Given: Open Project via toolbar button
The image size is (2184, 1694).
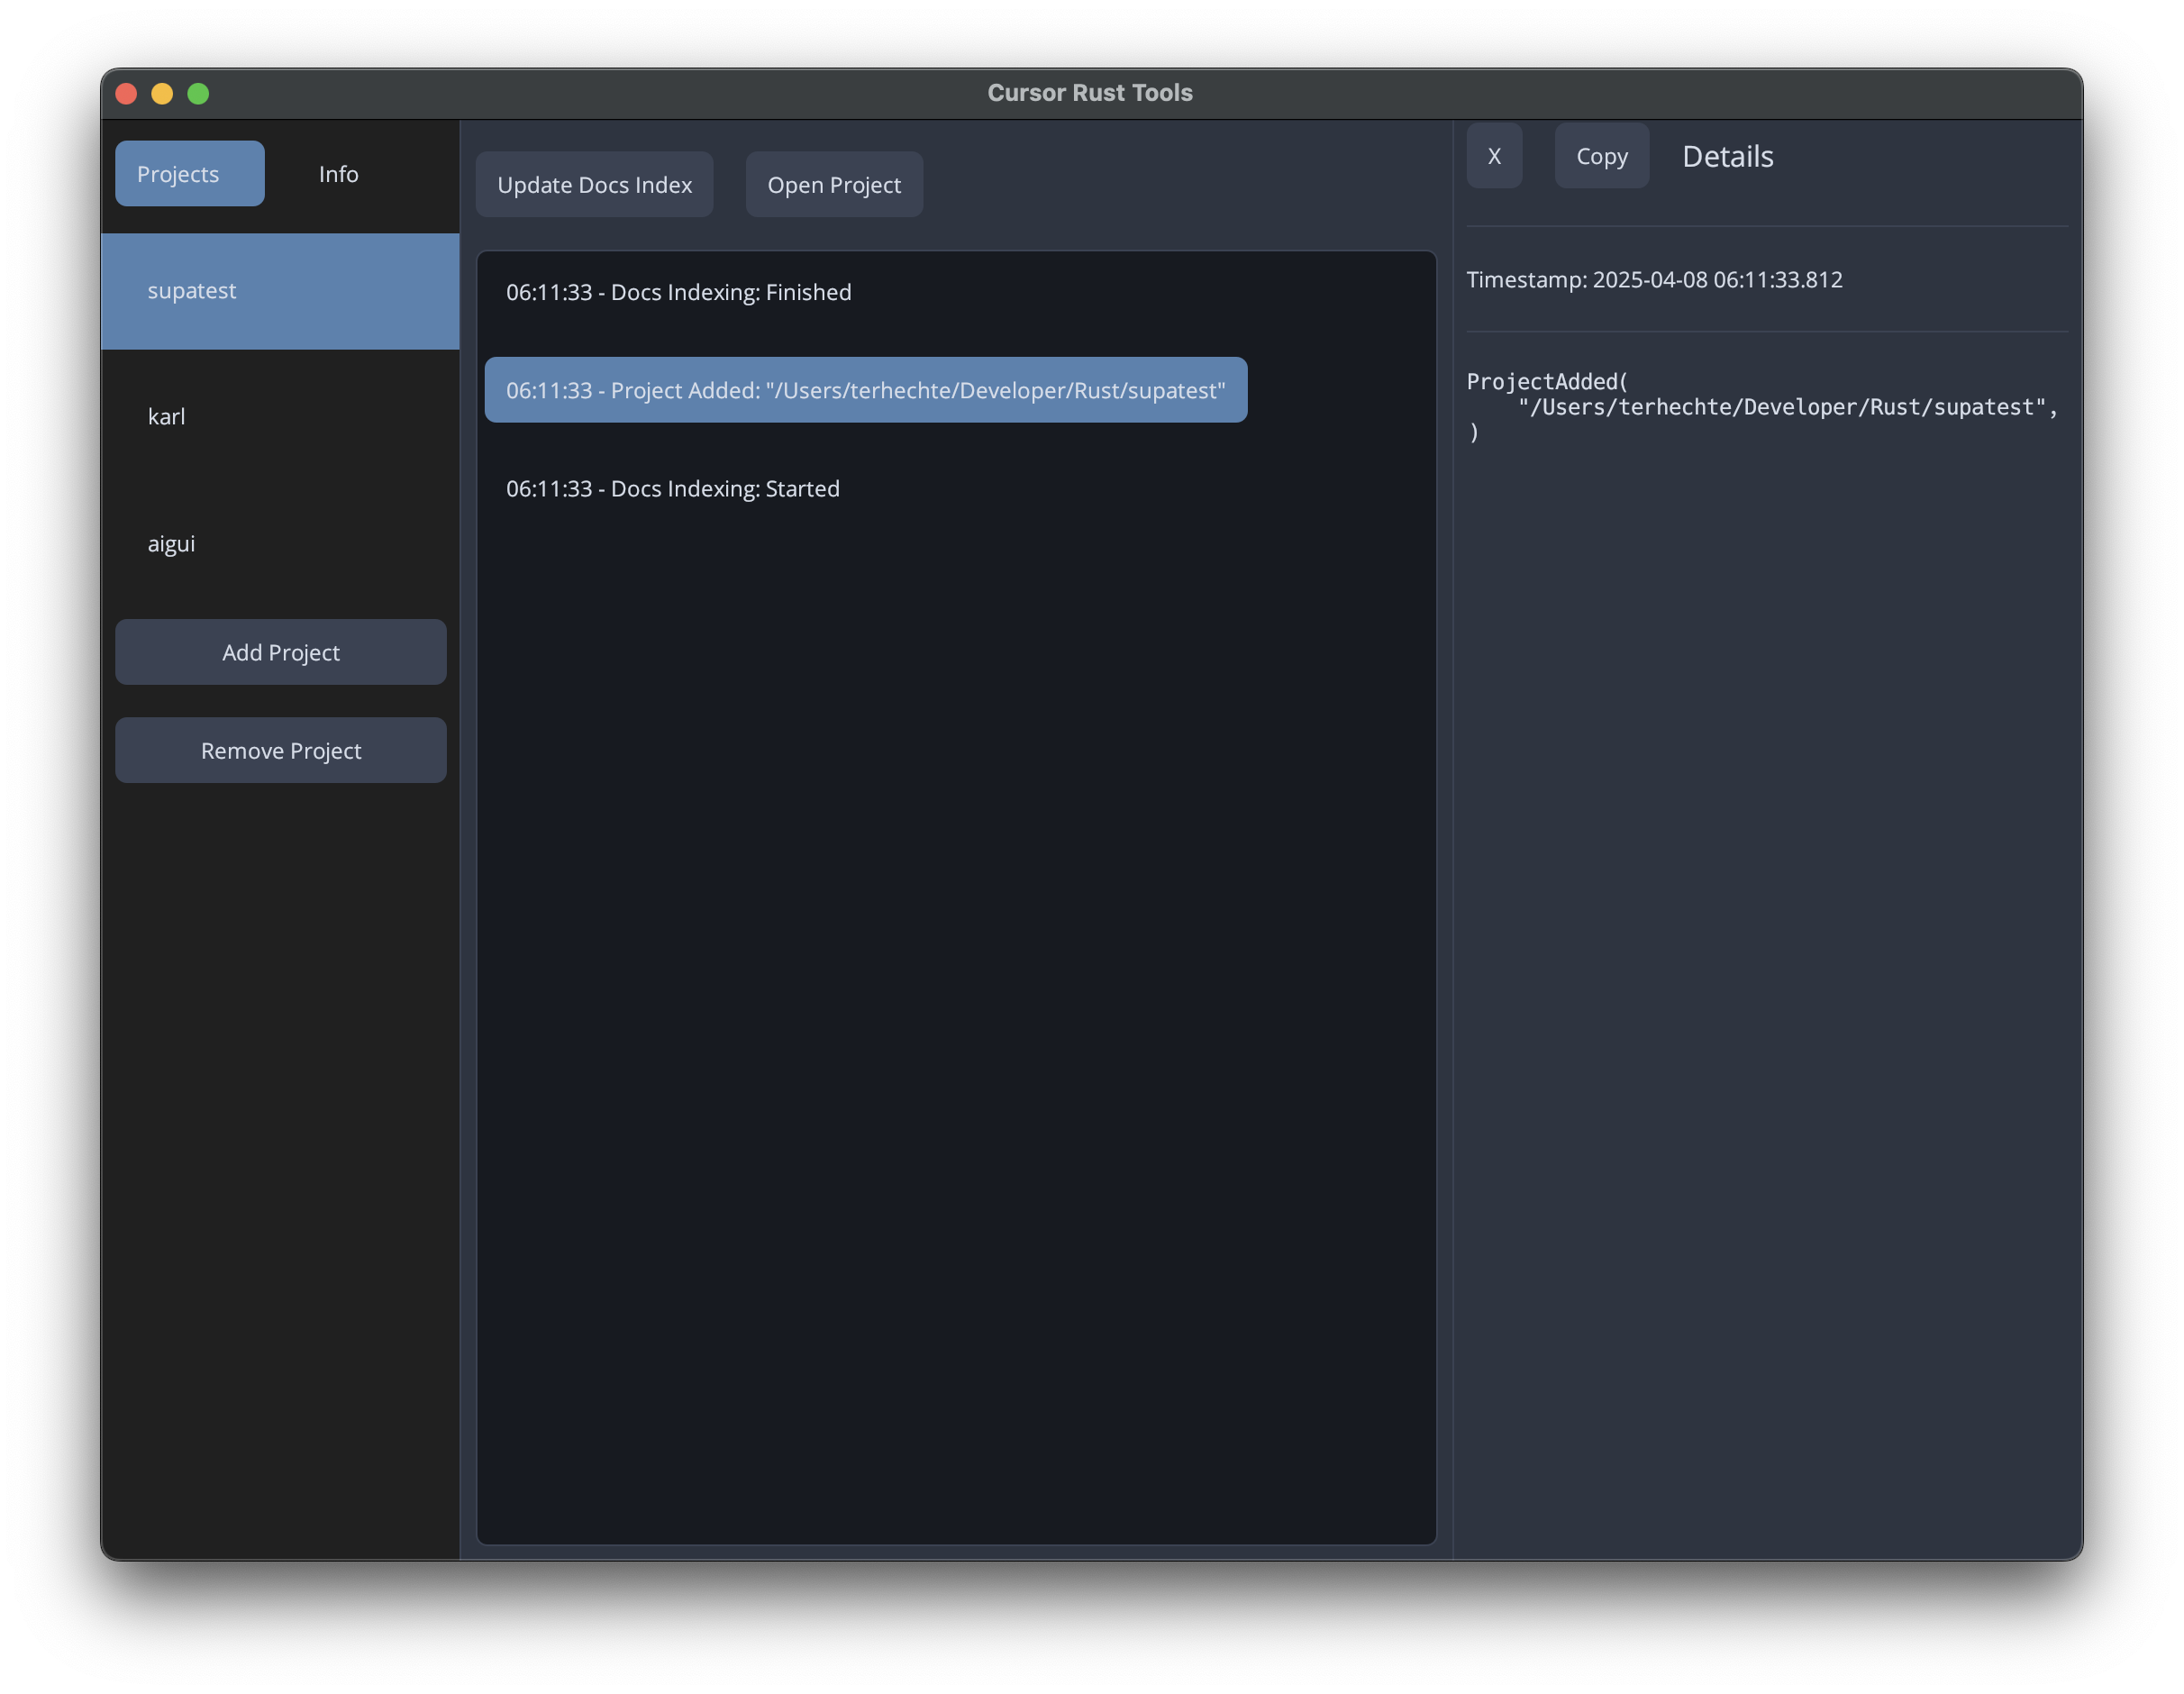Looking at the screenshot, I should click(833, 185).
